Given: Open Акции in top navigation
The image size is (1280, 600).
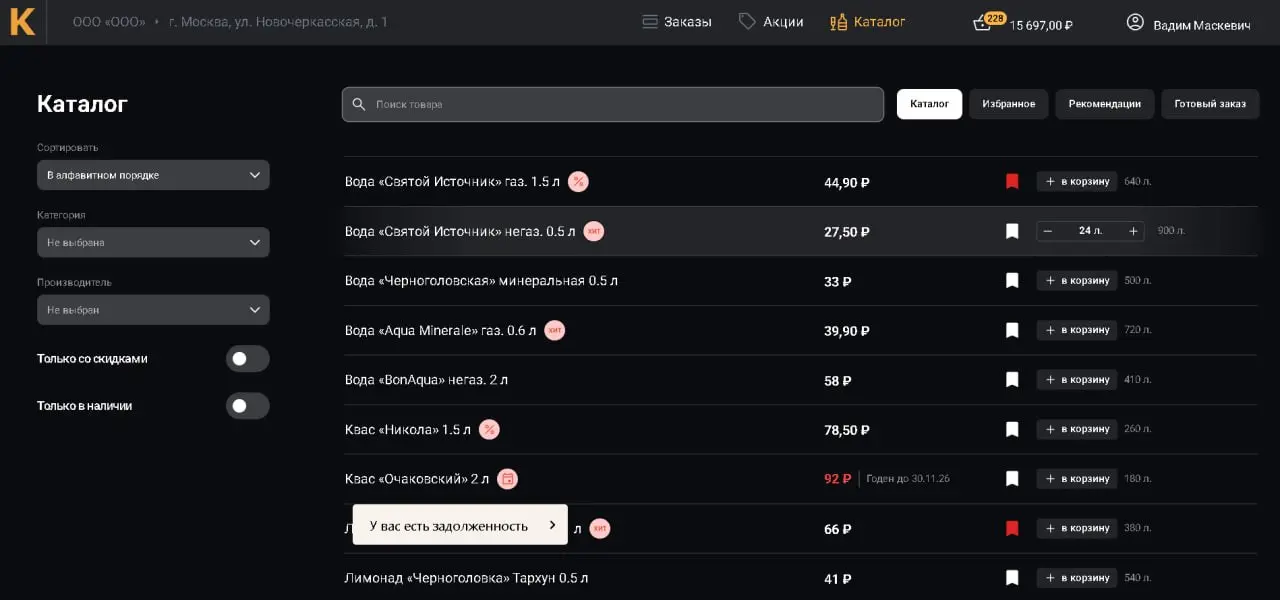Looking at the screenshot, I should (x=771, y=22).
